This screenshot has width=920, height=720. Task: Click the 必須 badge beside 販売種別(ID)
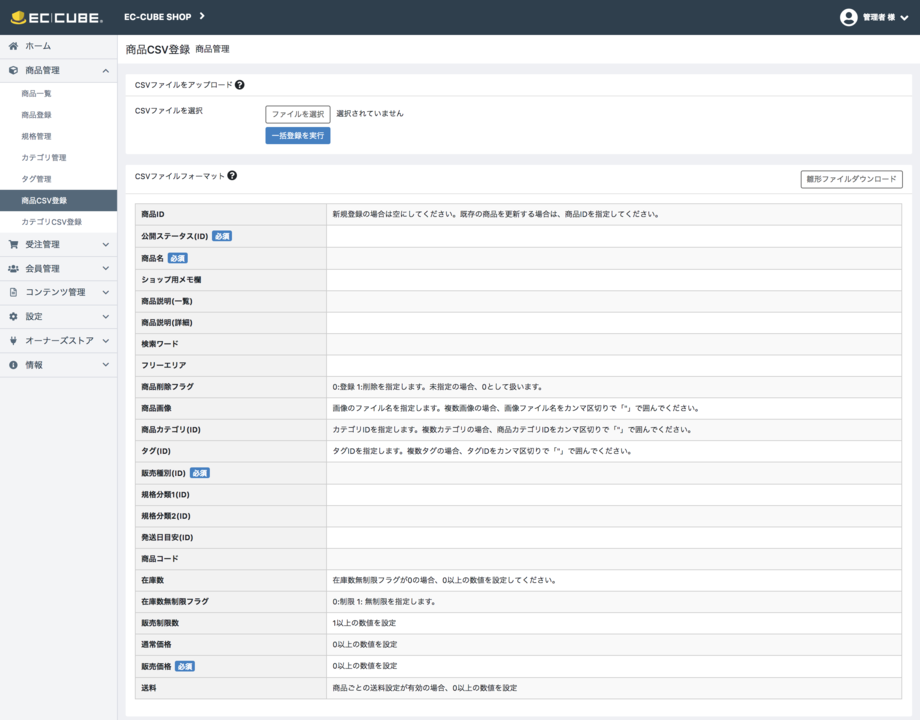[199, 473]
